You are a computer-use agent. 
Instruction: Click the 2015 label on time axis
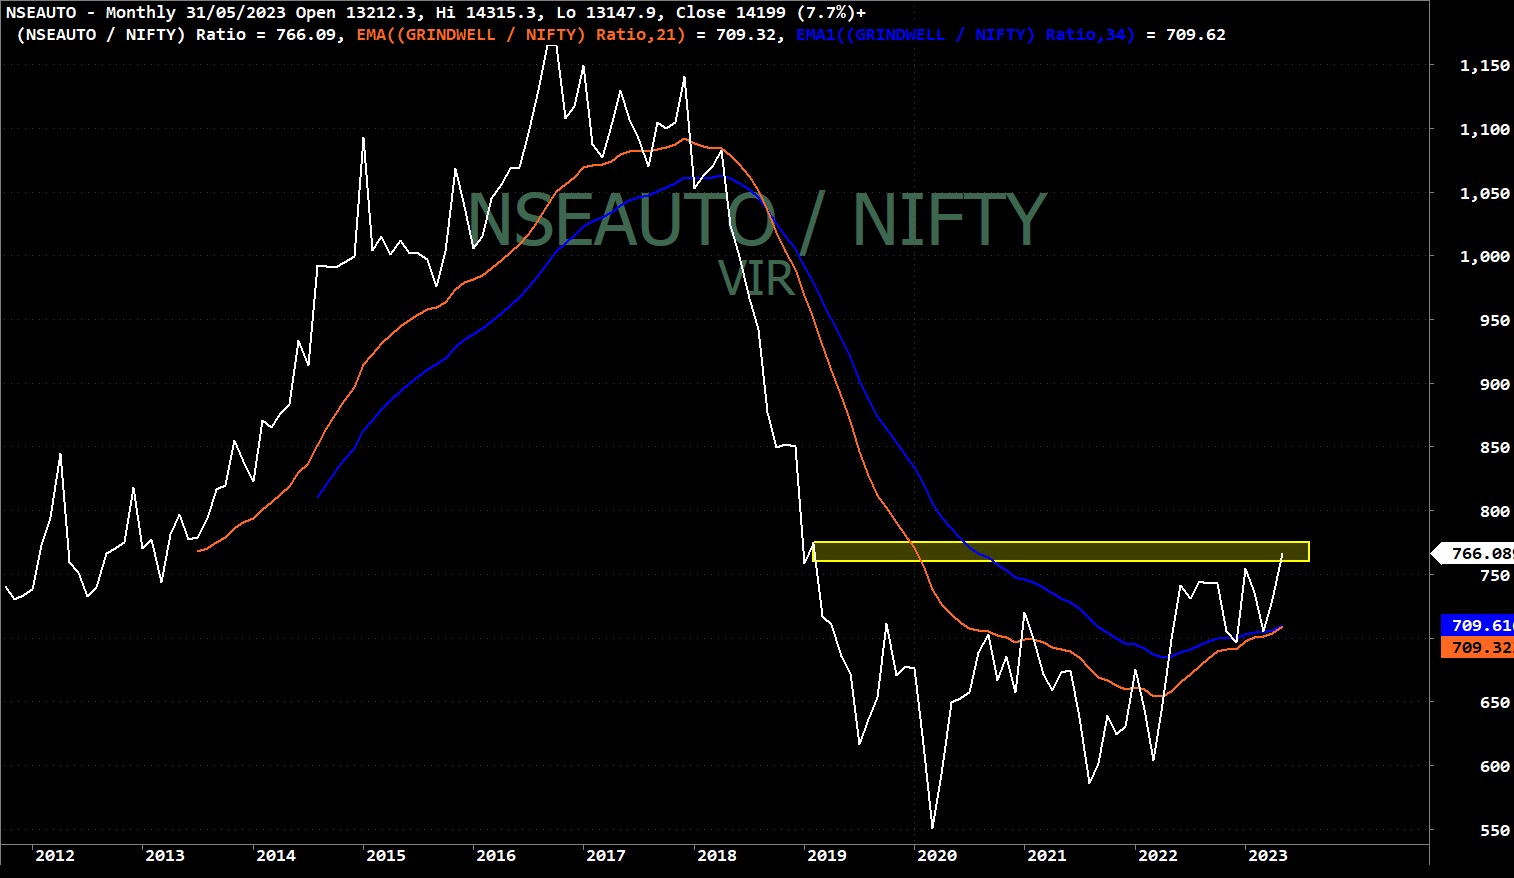[386, 855]
